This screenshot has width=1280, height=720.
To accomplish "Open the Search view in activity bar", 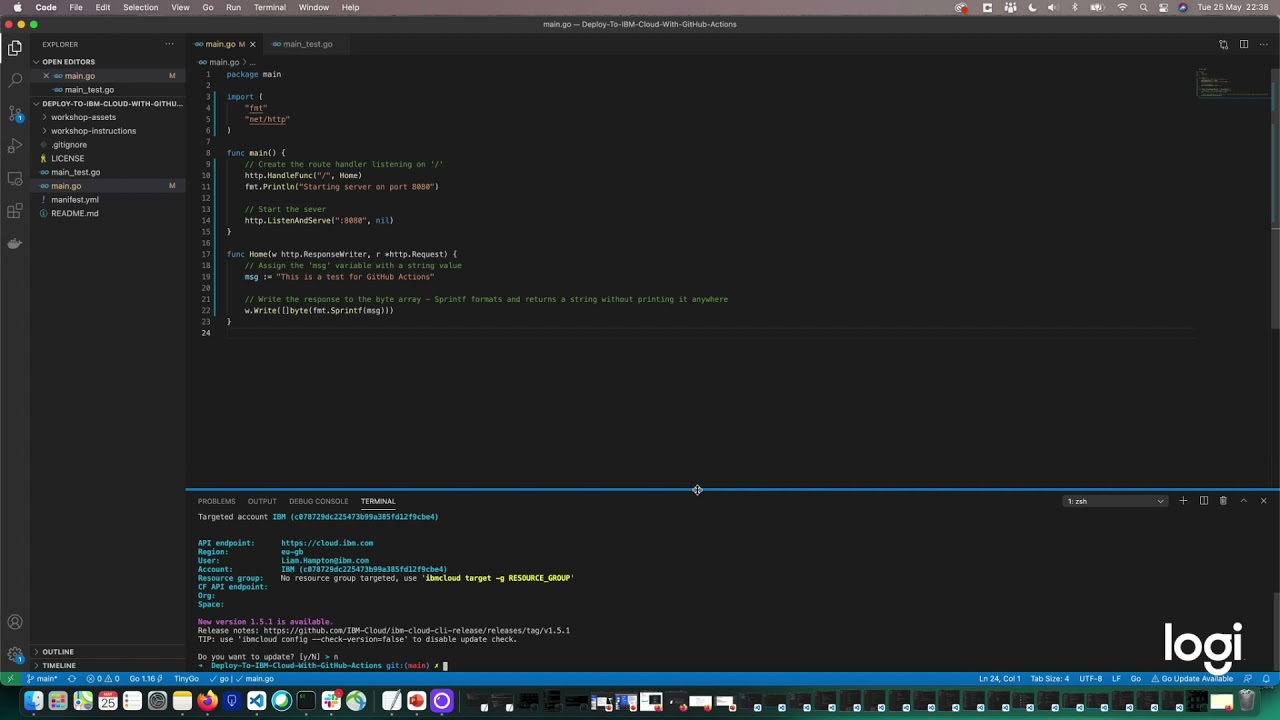I will point(15,79).
